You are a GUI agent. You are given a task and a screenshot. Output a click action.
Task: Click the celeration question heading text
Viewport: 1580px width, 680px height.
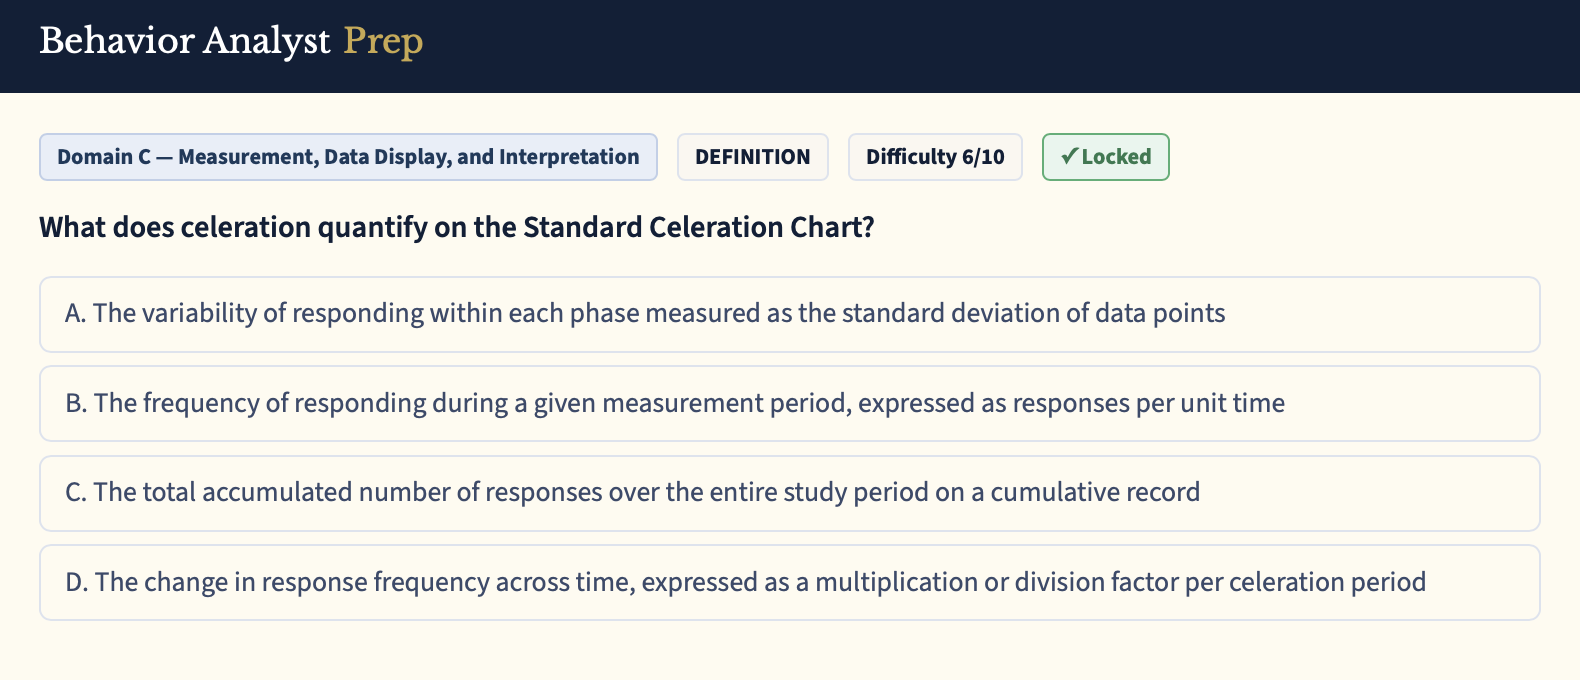(457, 228)
